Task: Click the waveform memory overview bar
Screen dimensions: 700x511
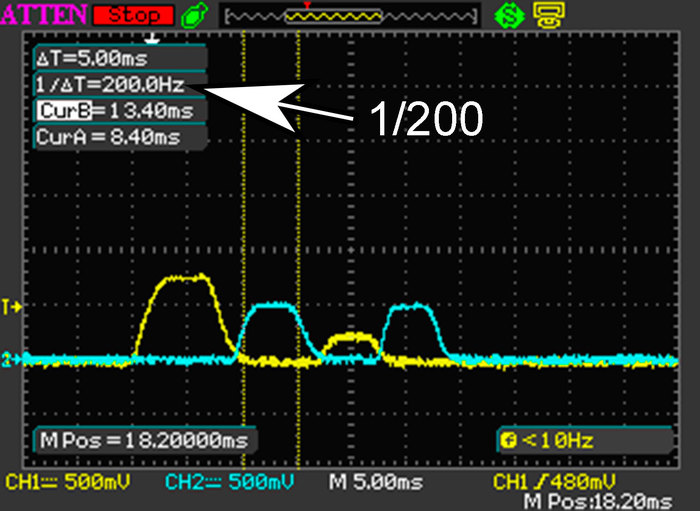Action: point(350,17)
